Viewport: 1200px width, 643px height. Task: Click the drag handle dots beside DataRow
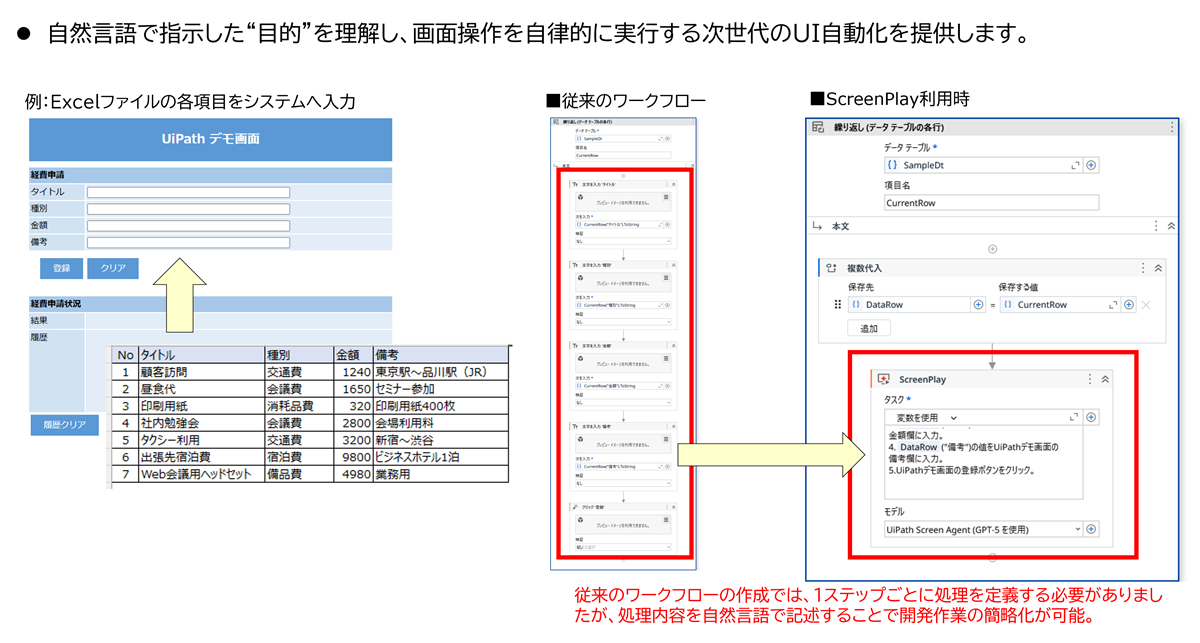coord(836,305)
